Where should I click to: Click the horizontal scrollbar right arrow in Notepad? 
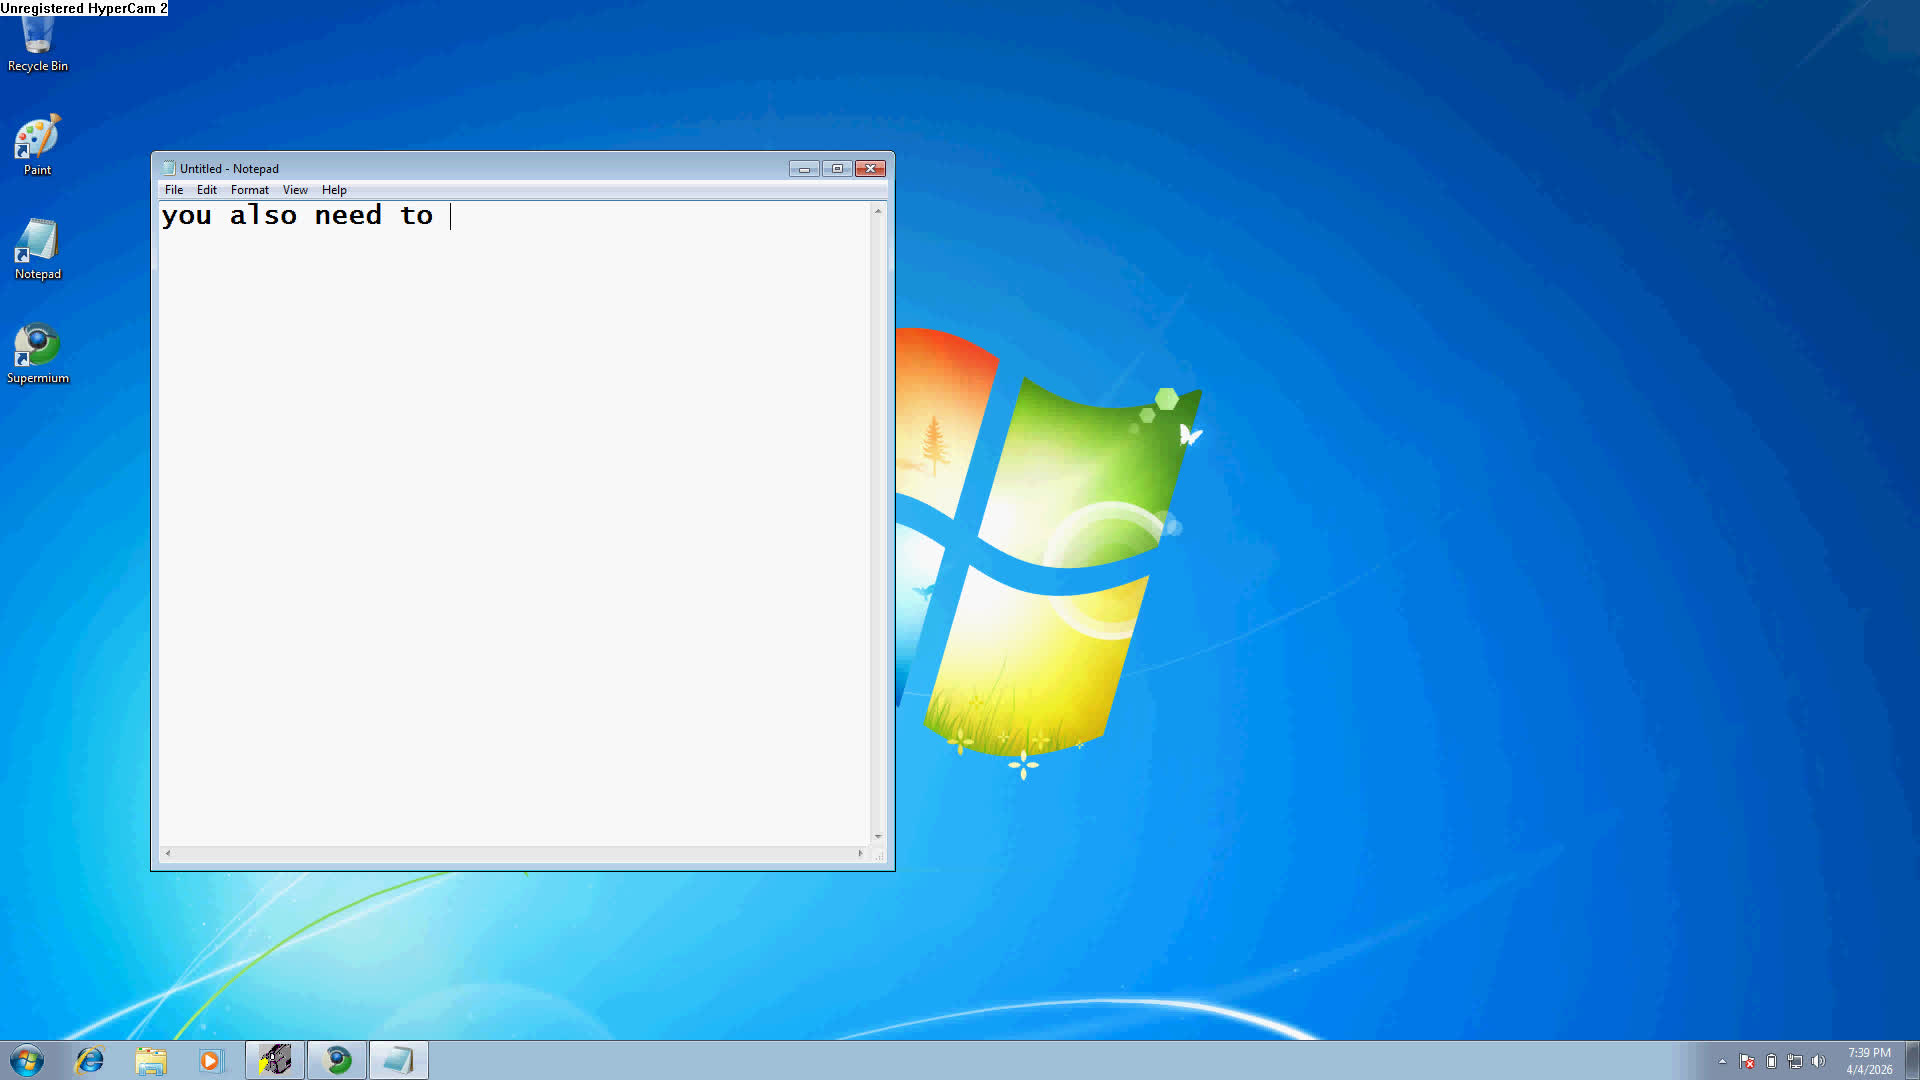[x=860, y=853]
